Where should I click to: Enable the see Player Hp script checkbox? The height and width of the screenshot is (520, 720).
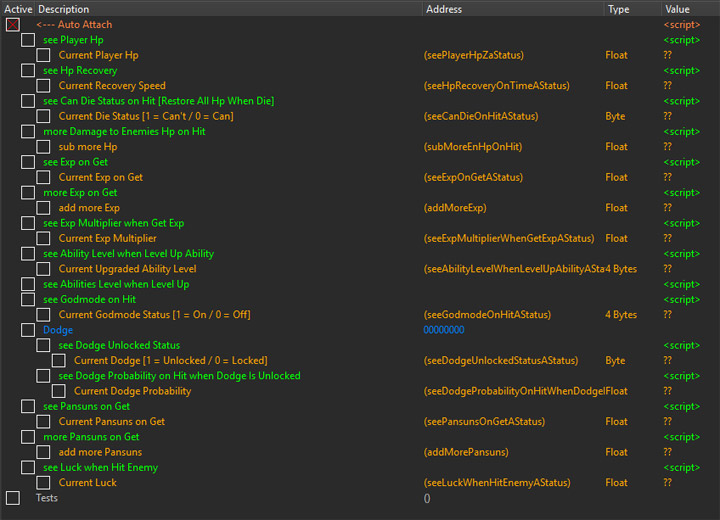point(28,40)
